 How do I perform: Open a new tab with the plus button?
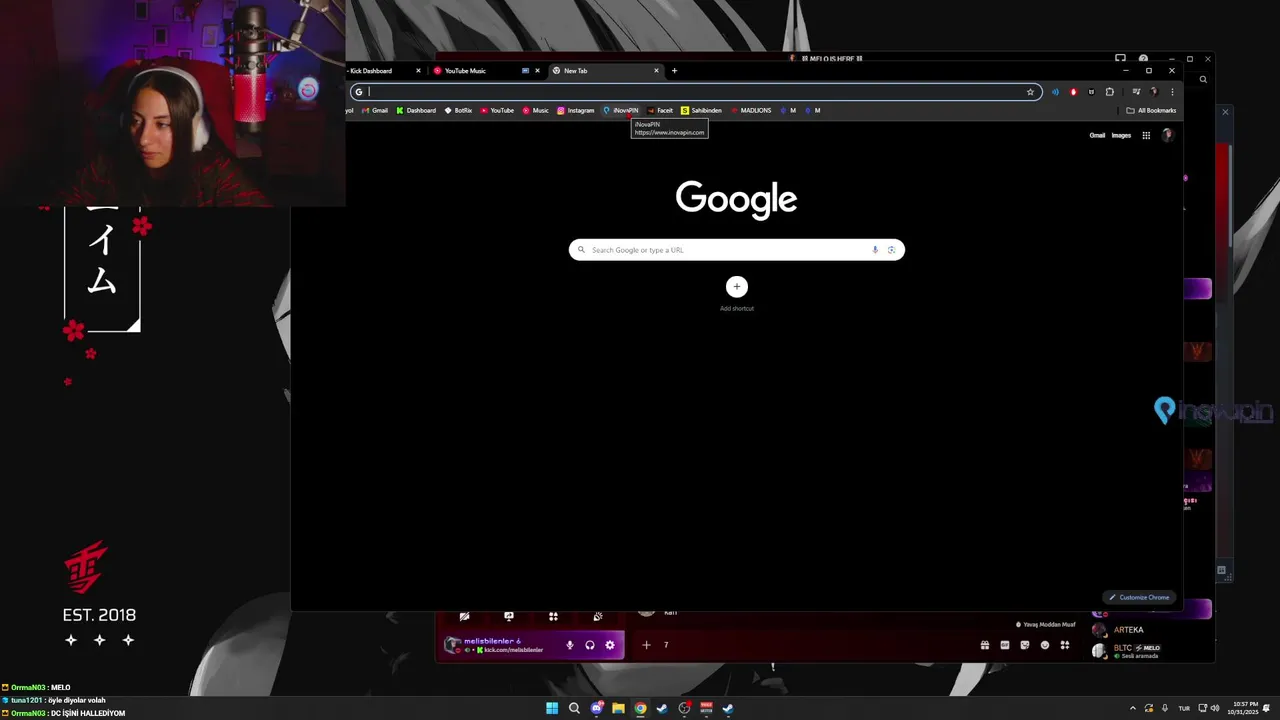tap(674, 71)
